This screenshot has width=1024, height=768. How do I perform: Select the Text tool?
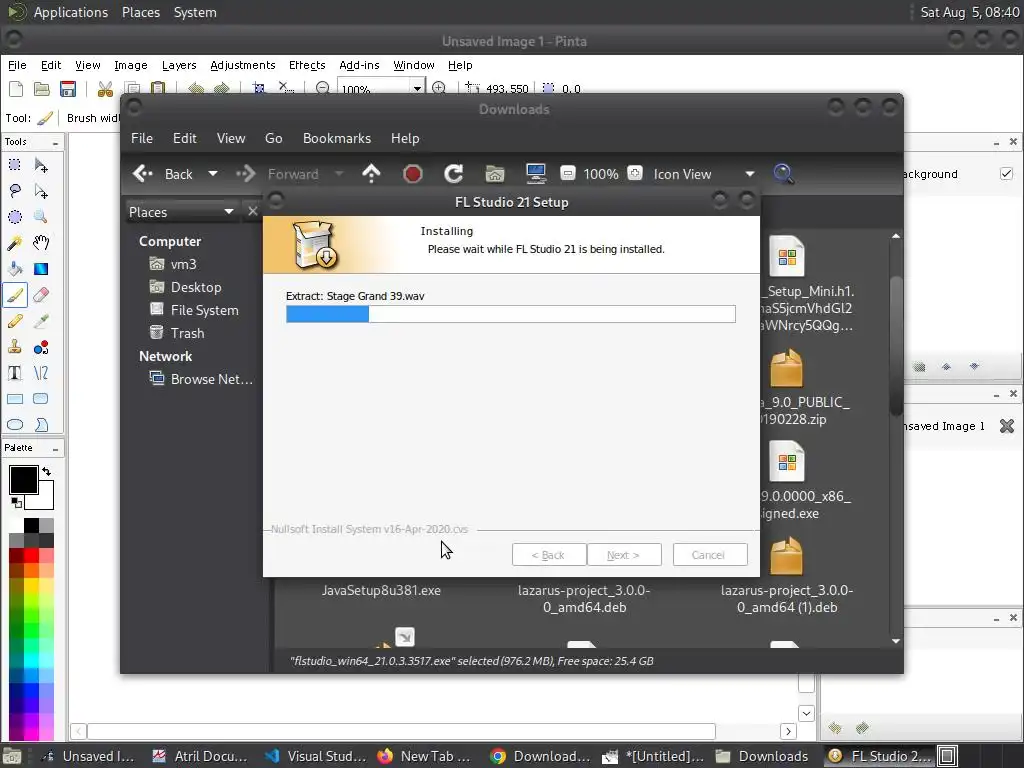pyautogui.click(x=14, y=373)
